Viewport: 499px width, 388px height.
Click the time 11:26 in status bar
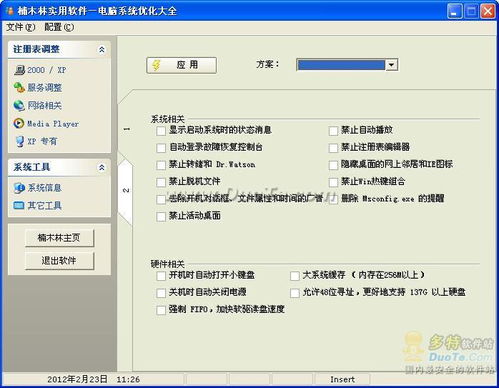(128, 379)
